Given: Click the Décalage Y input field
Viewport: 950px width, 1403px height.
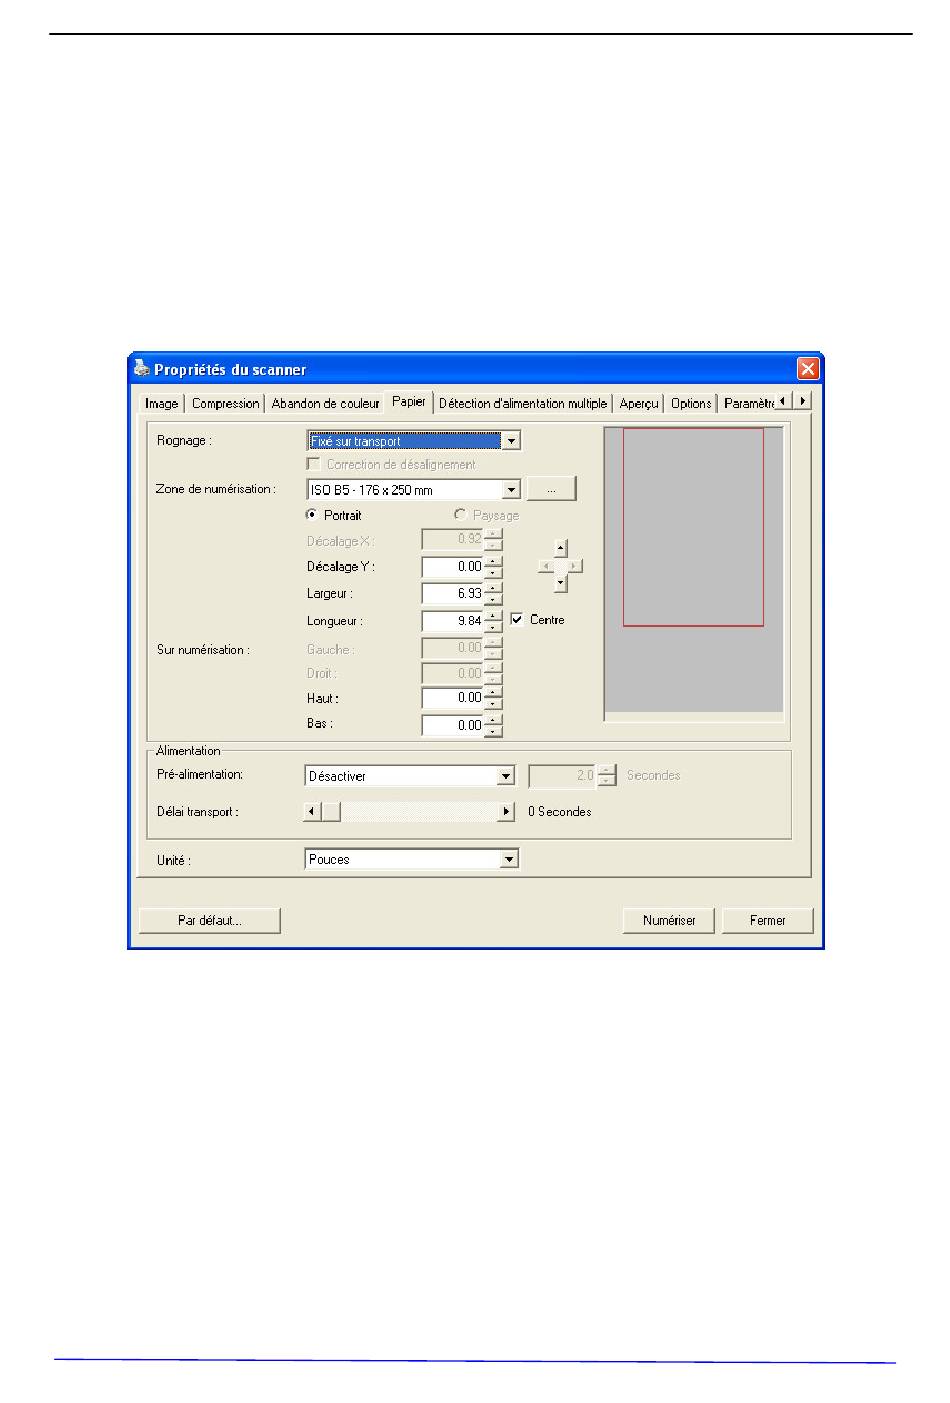Looking at the screenshot, I should click(453, 566).
